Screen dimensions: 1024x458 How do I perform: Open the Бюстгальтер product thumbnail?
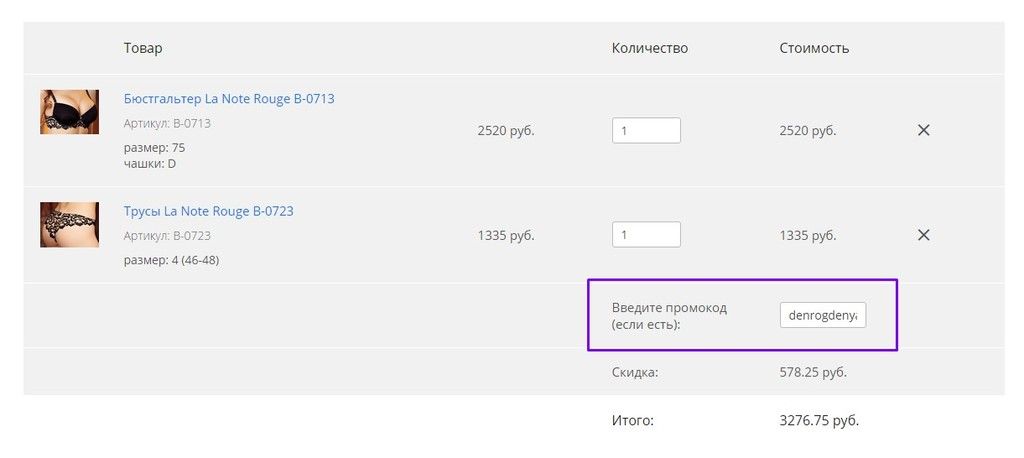[69, 112]
